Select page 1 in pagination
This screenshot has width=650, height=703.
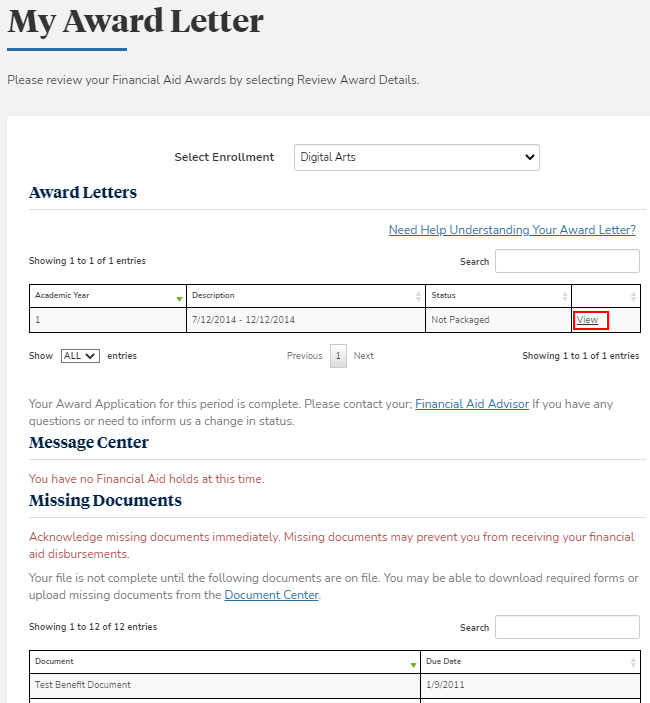pos(338,356)
